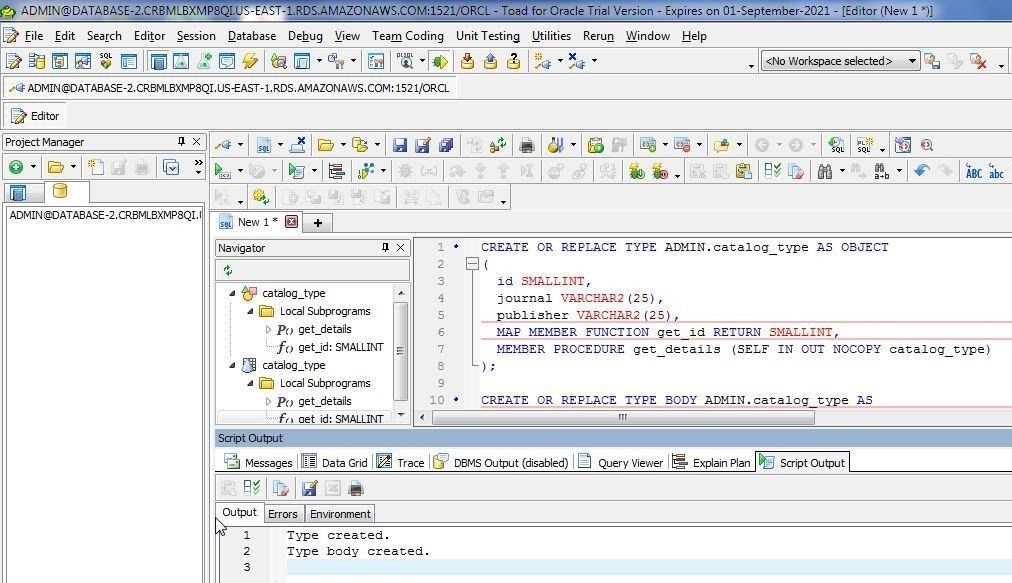The image size is (1012, 583).
Task: Switch to the Environment tab
Action: tap(340, 514)
